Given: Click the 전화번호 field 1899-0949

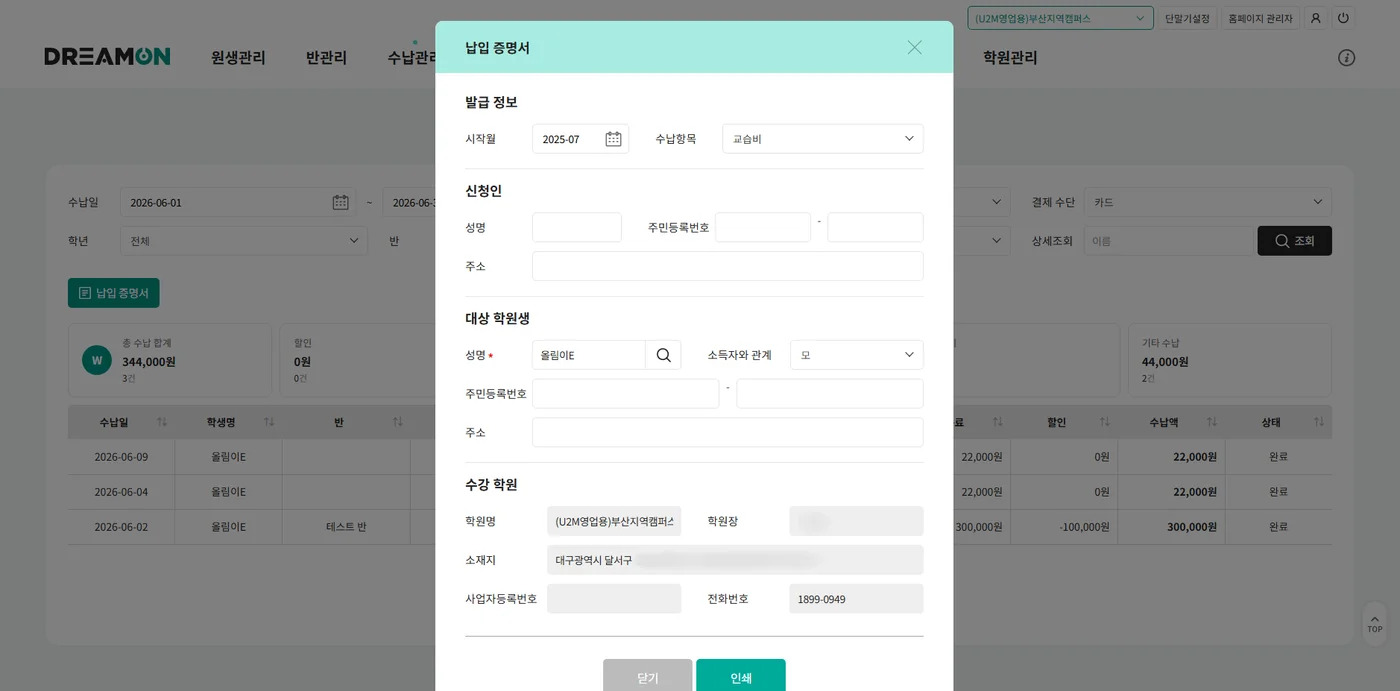Looking at the screenshot, I should [857, 599].
